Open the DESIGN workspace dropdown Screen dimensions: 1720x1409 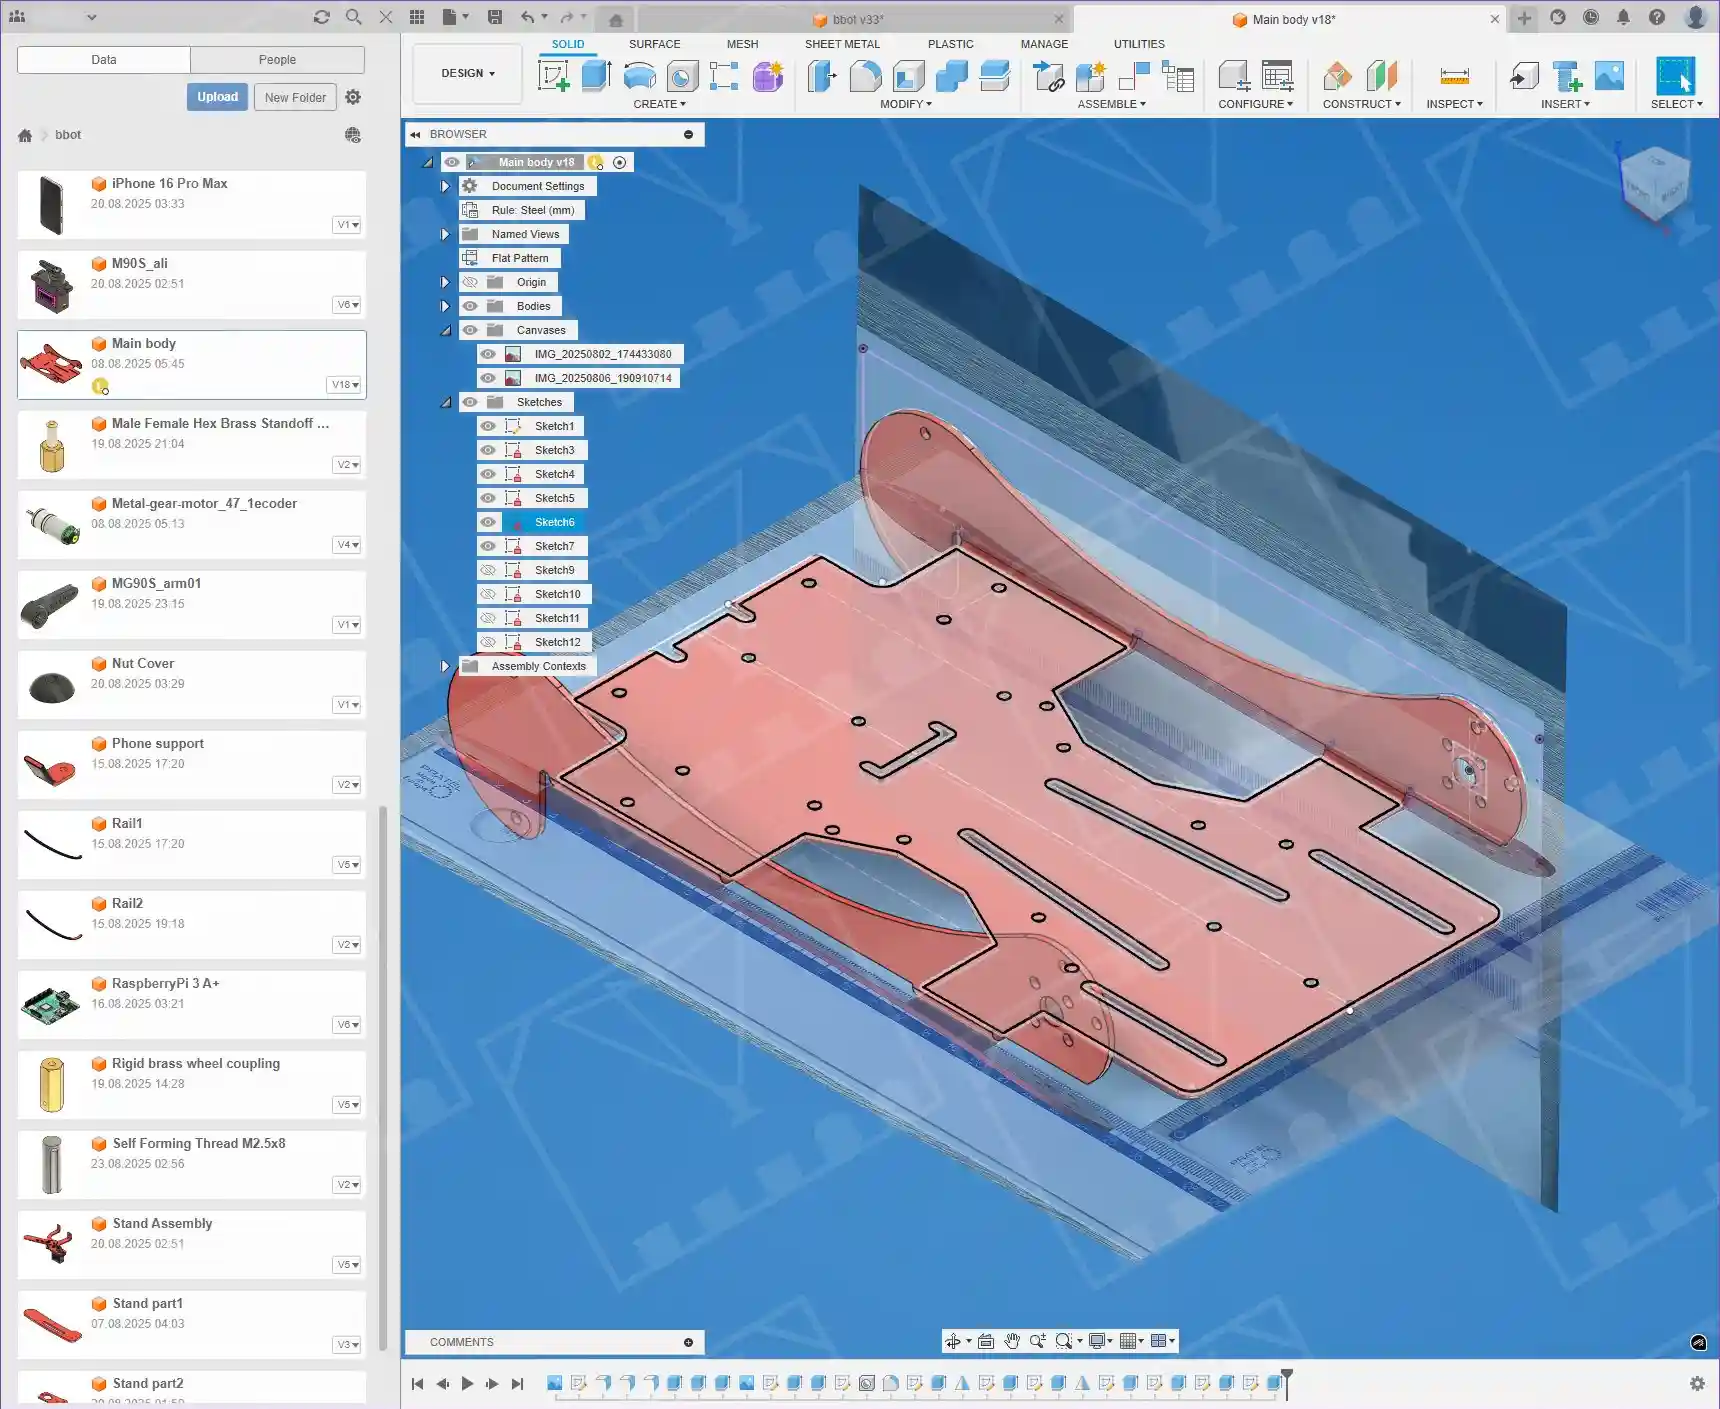point(467,73)
